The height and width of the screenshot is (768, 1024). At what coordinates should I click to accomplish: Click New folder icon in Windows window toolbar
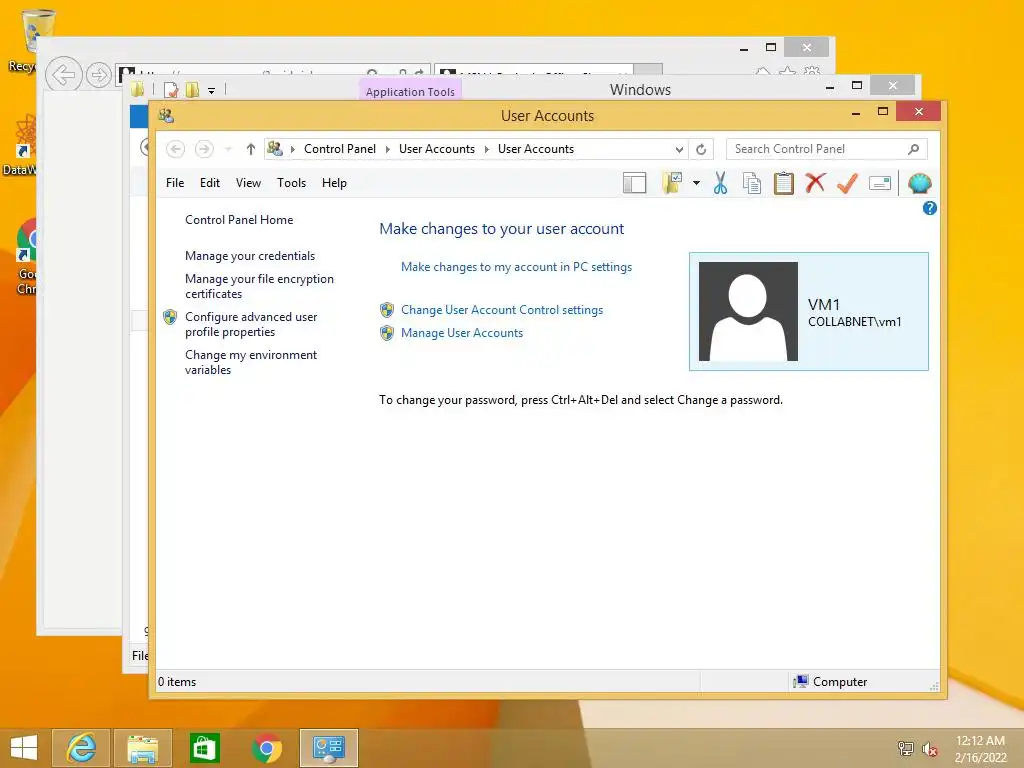192,90
